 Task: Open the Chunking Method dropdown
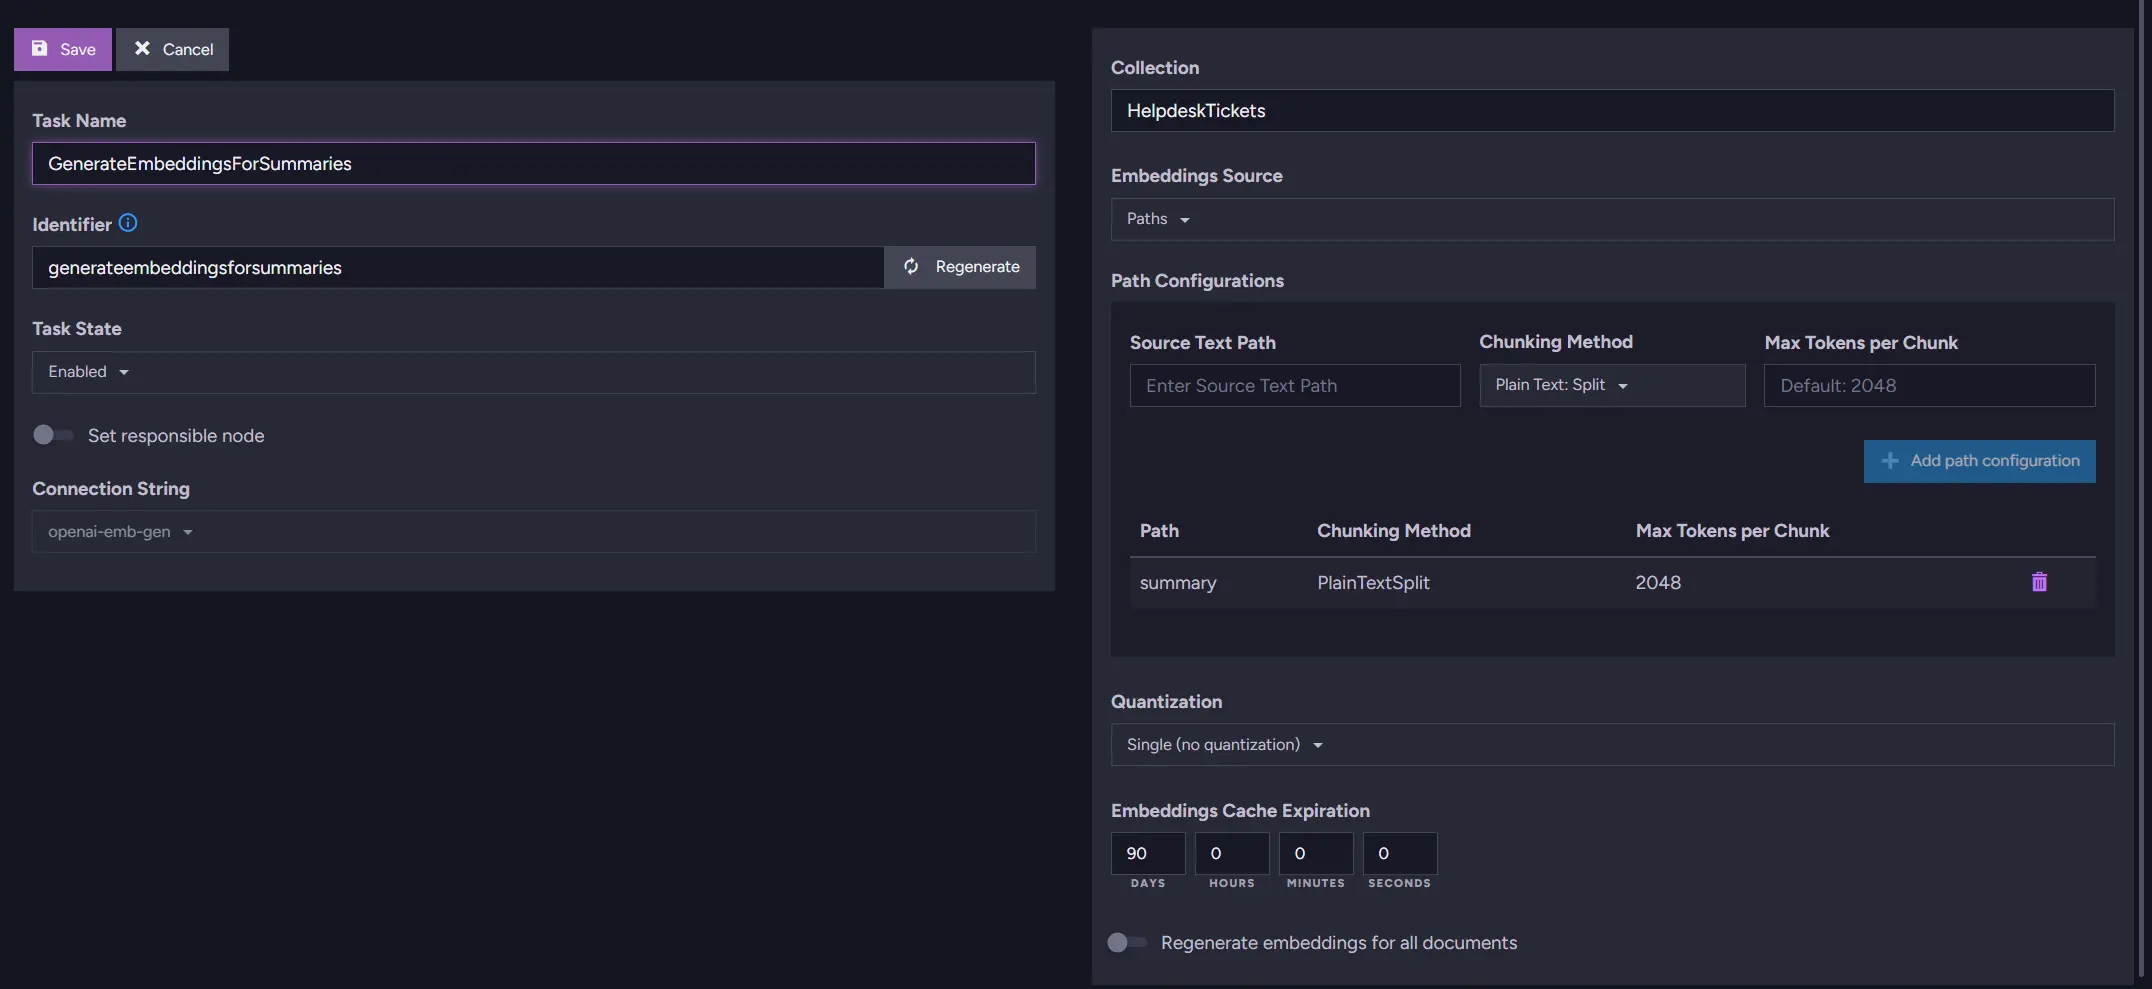coord(1611,385)
